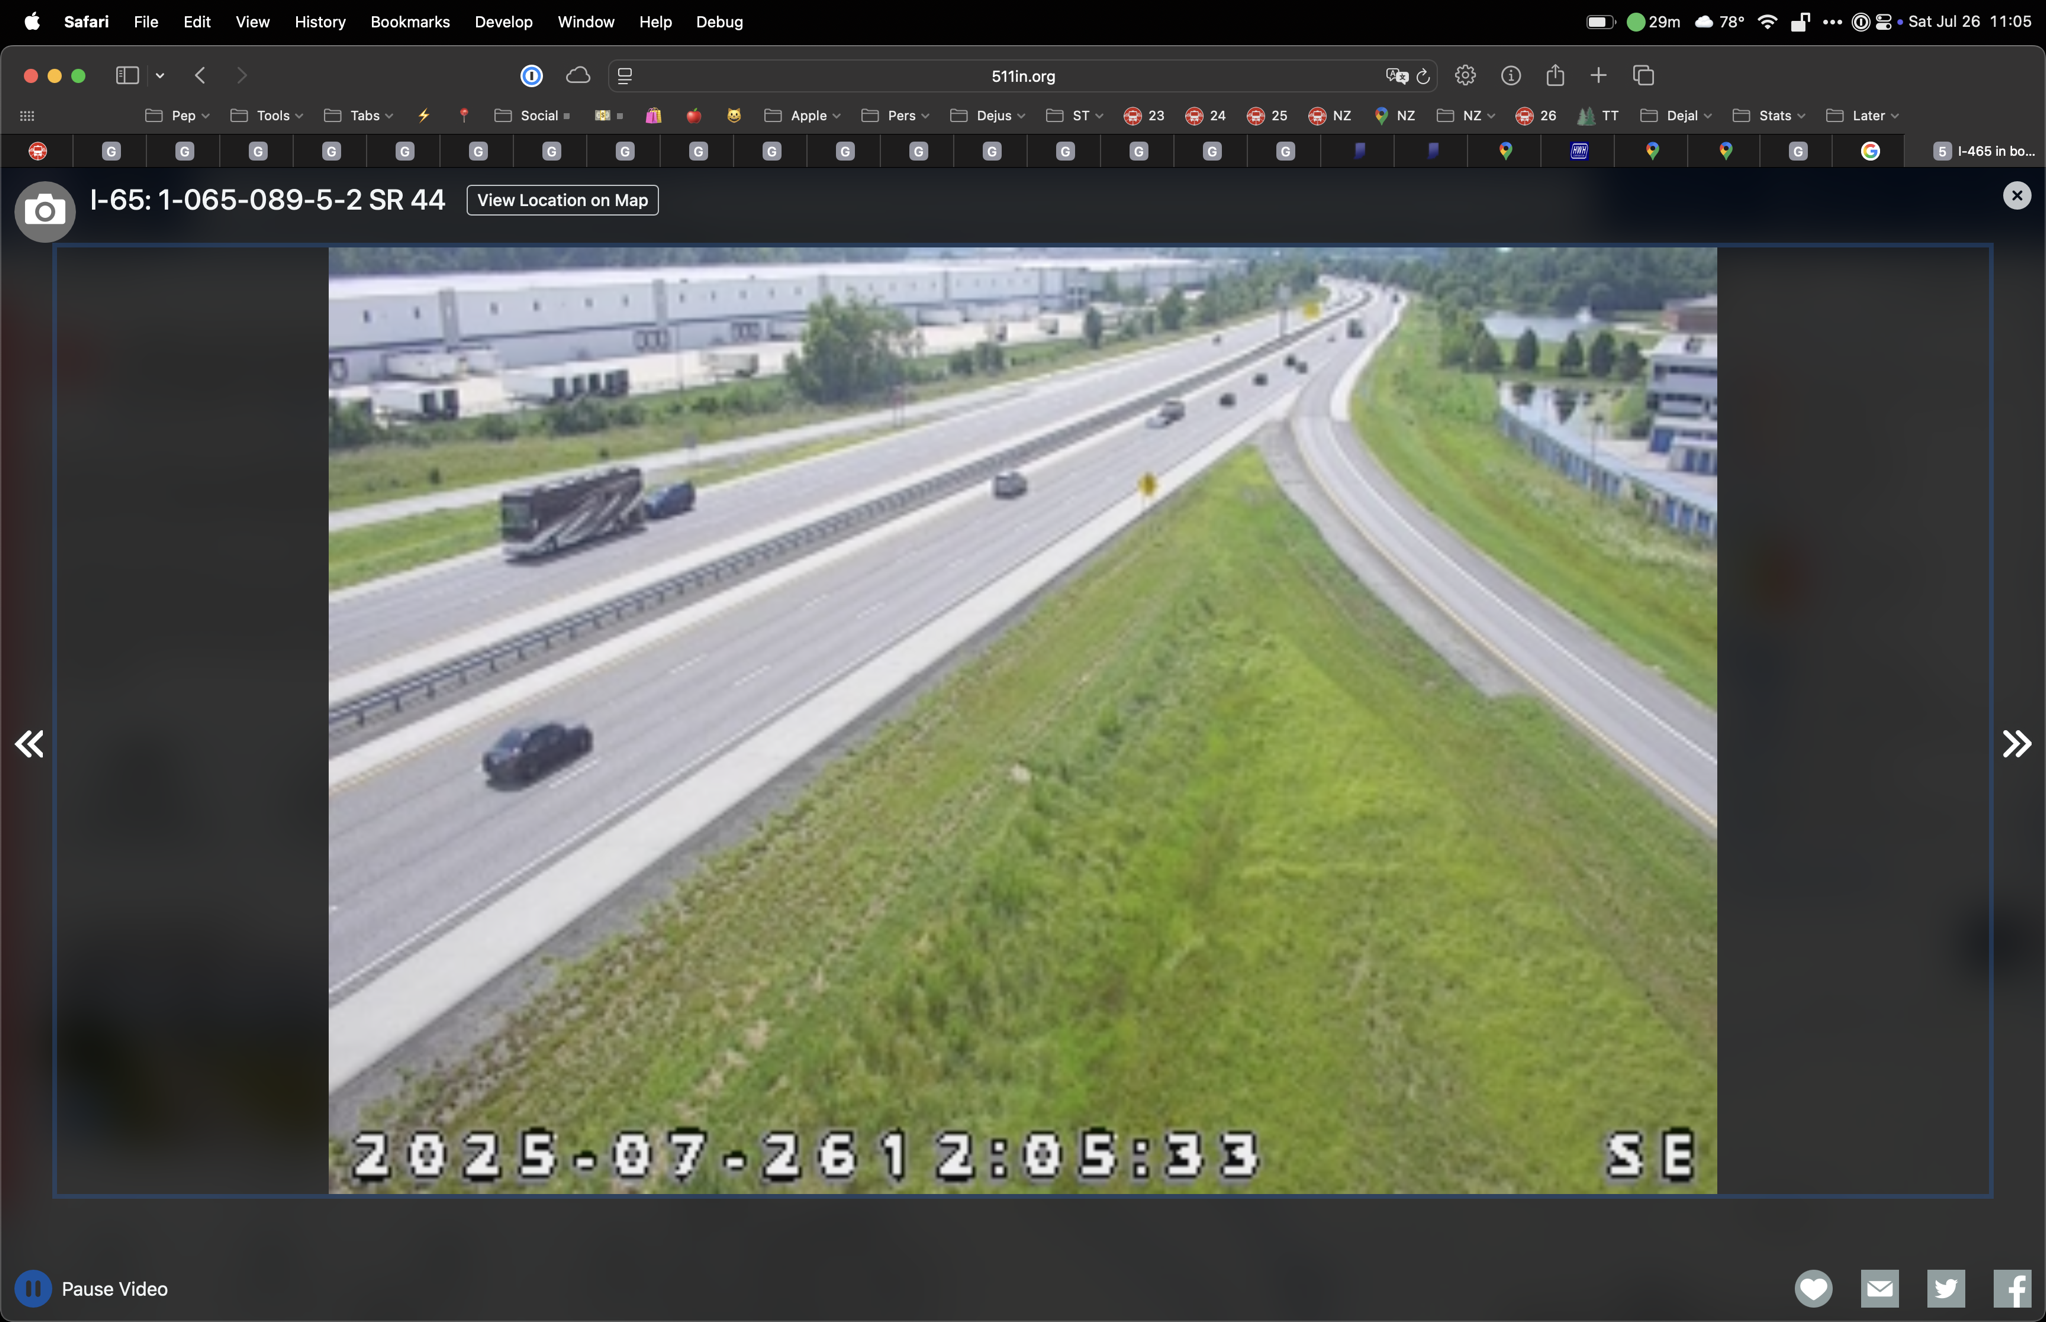Open the gear extension icon
Viewport: 2046px width, 1322px height.
[x=1465, y=75]
